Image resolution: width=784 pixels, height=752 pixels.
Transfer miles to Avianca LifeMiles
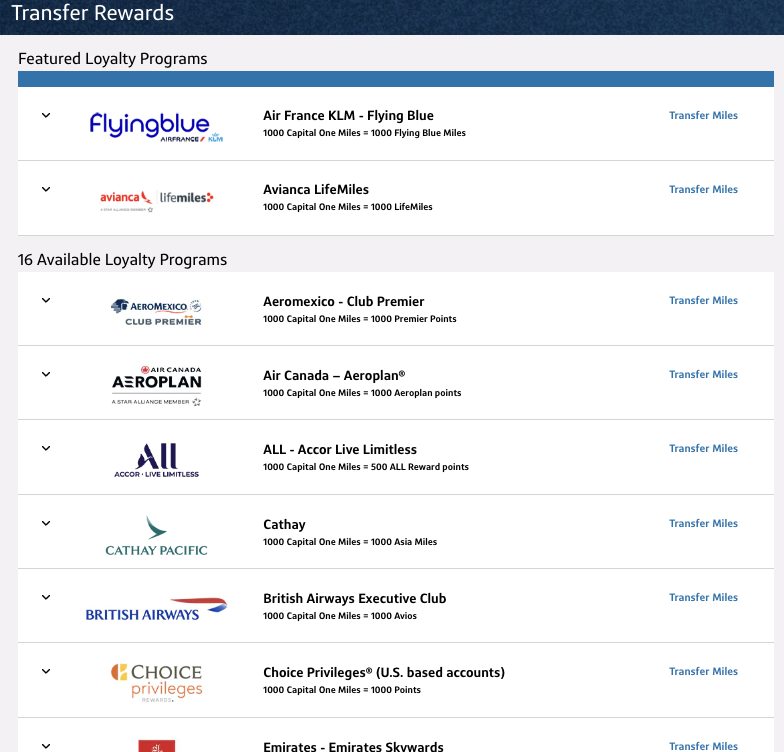[x=703, y=189]
